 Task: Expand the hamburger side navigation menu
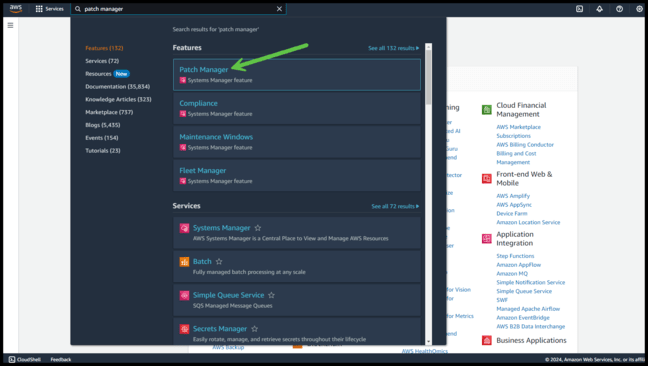coord(10,25)
